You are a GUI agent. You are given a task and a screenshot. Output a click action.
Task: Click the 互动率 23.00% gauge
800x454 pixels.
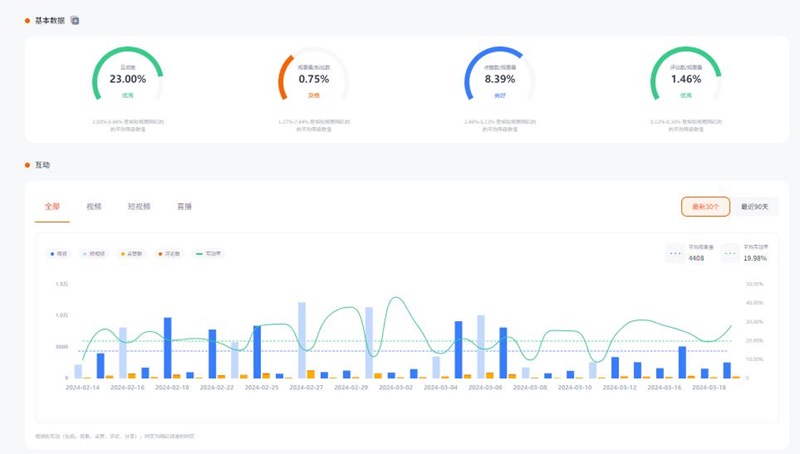pyautogui.click(x=127, y=78)
